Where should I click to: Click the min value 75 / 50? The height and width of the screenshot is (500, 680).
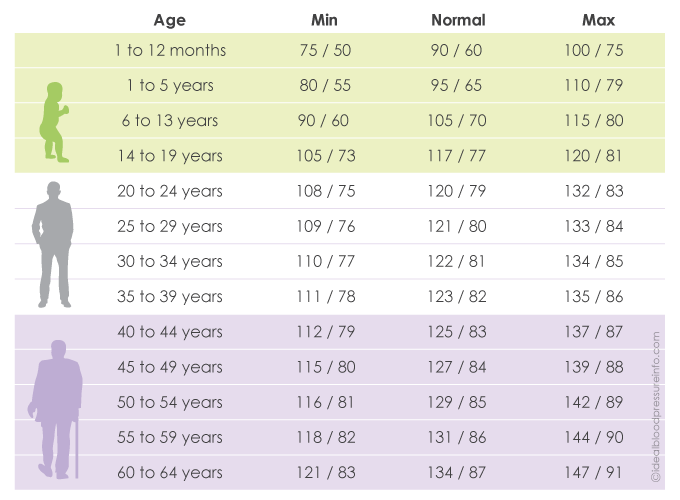click(325, 50)
